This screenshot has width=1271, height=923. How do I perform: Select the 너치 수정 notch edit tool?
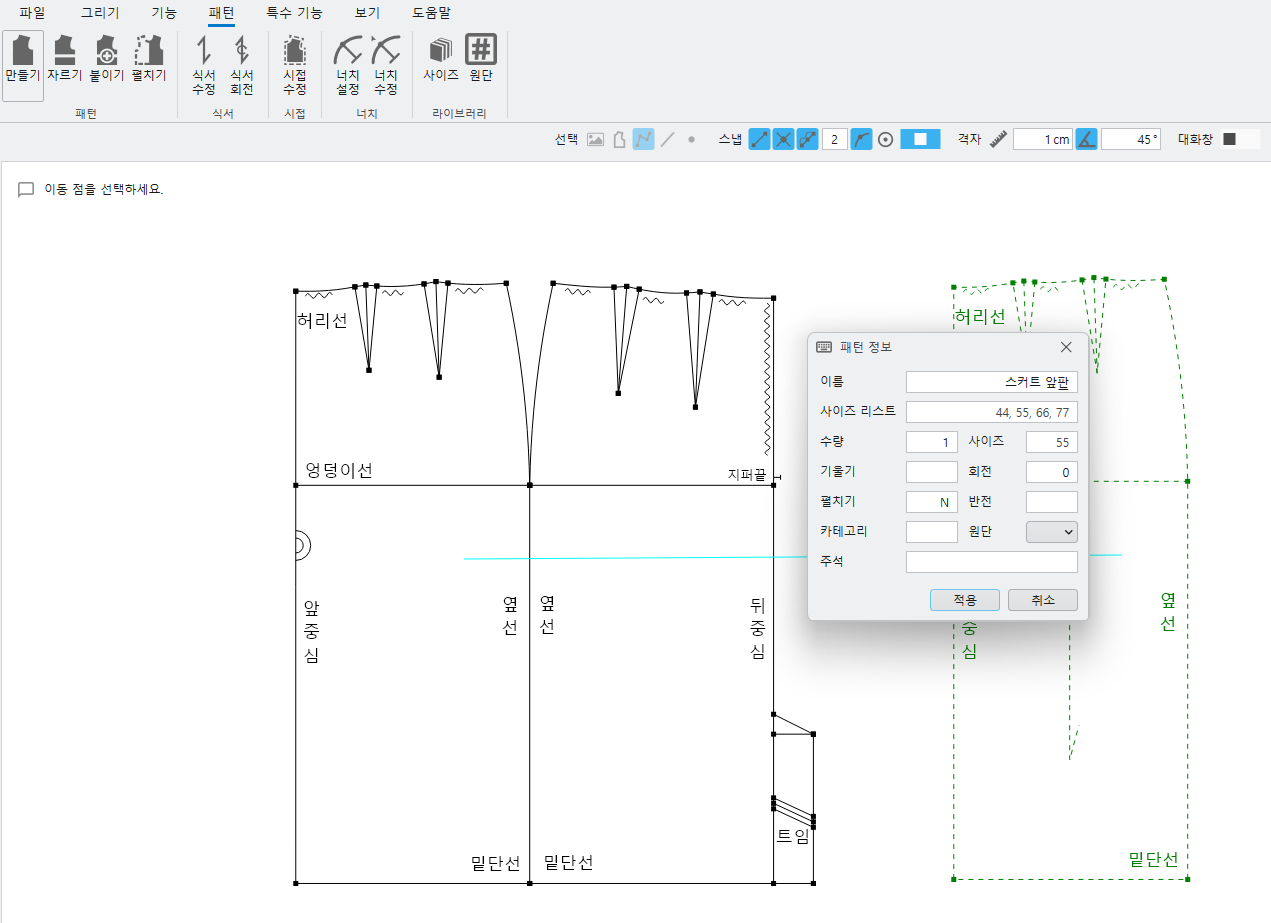coord(386,66)
